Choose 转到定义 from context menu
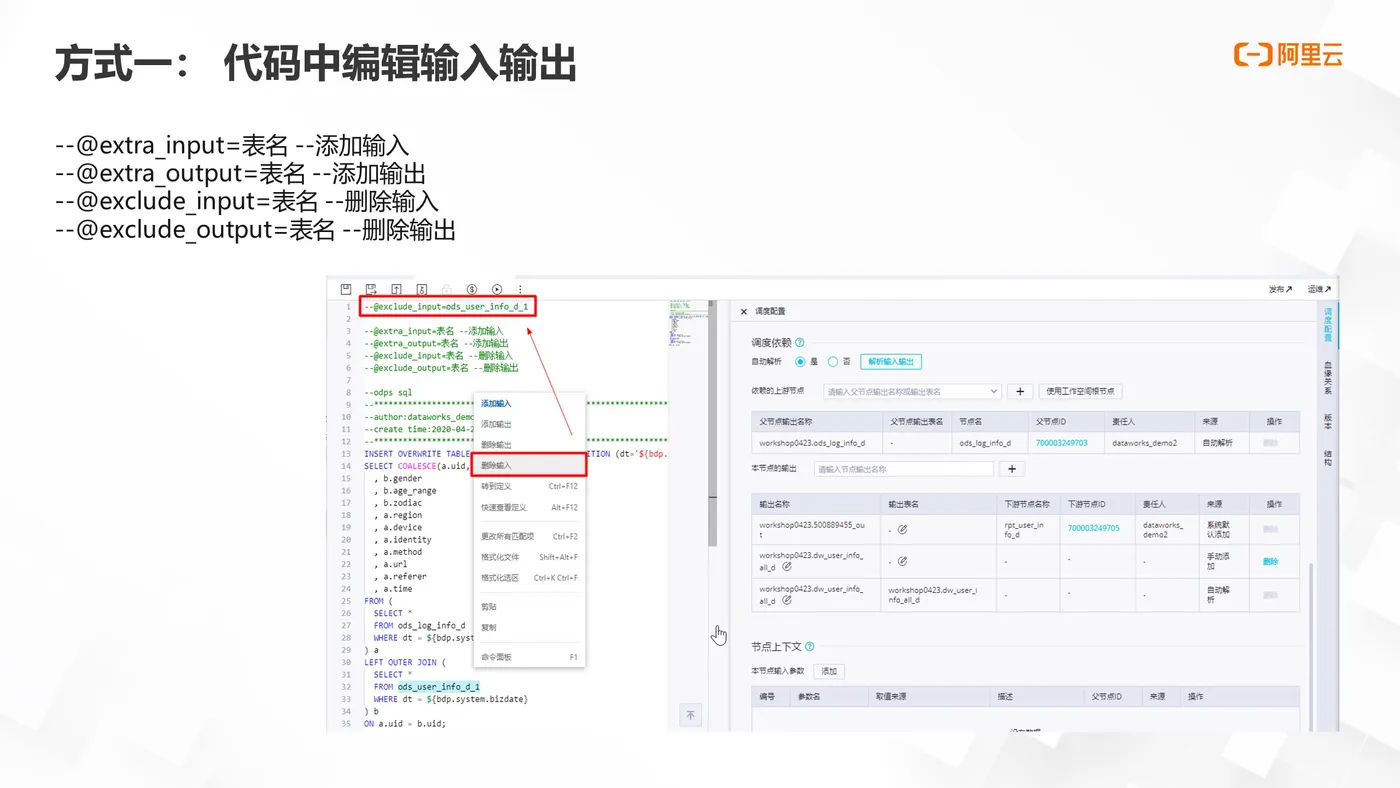 pyautogui.click(x=529, y=486)
